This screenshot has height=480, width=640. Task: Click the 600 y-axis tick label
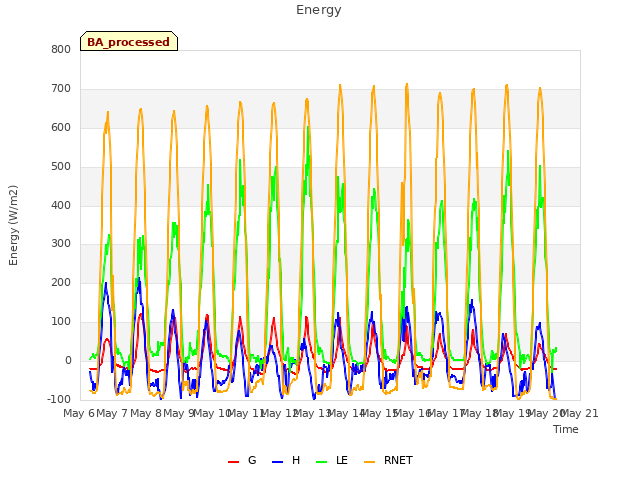tap(61, 127)
